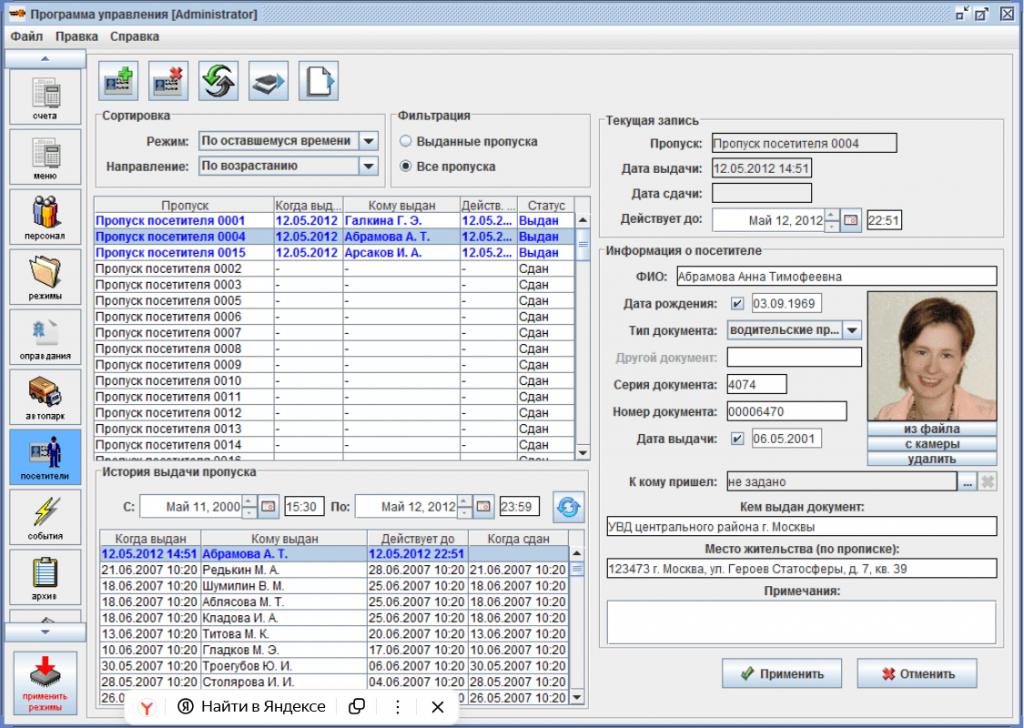Open the 'персонал' sidebar section
This screenshot has height=728, width=1024.
point(44,217)
